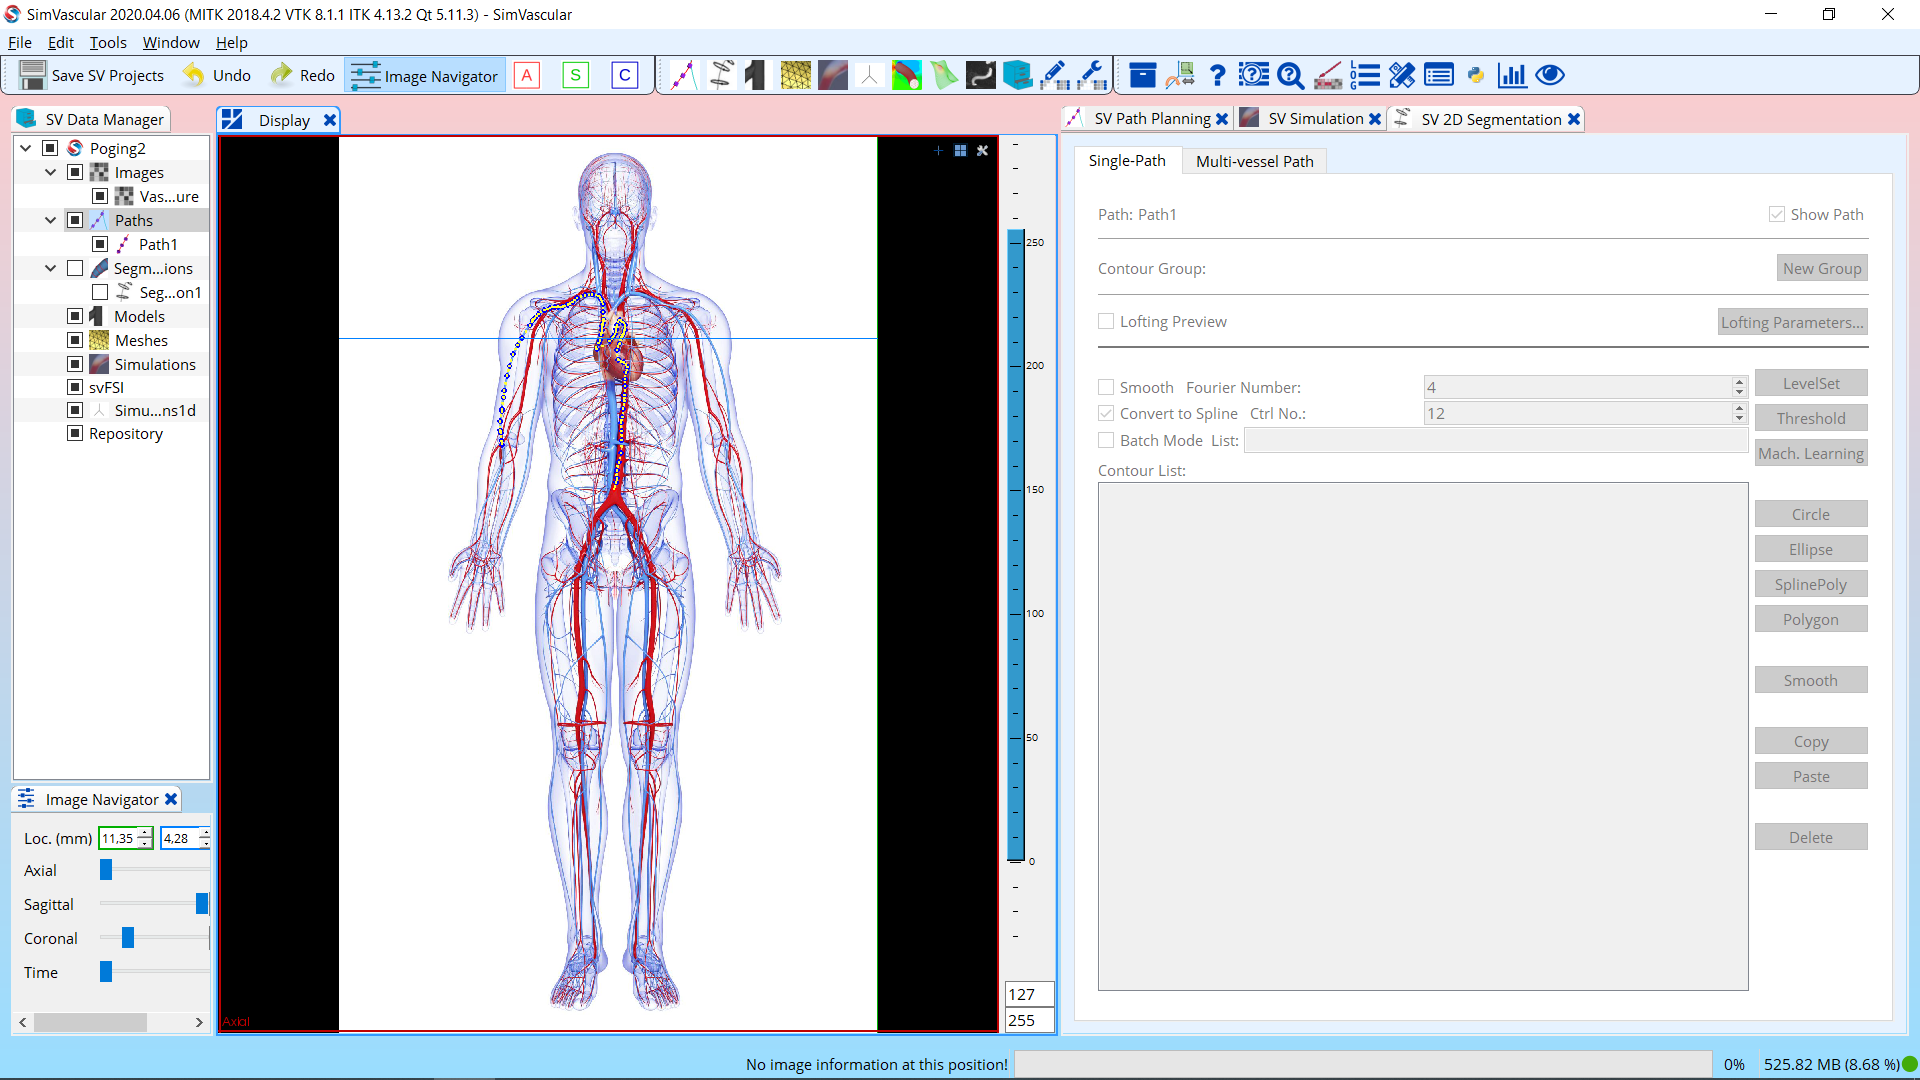Screen dimensions: 1920x1080
Task: Open the Python console from the toolbar
Action: [1477, 74]
